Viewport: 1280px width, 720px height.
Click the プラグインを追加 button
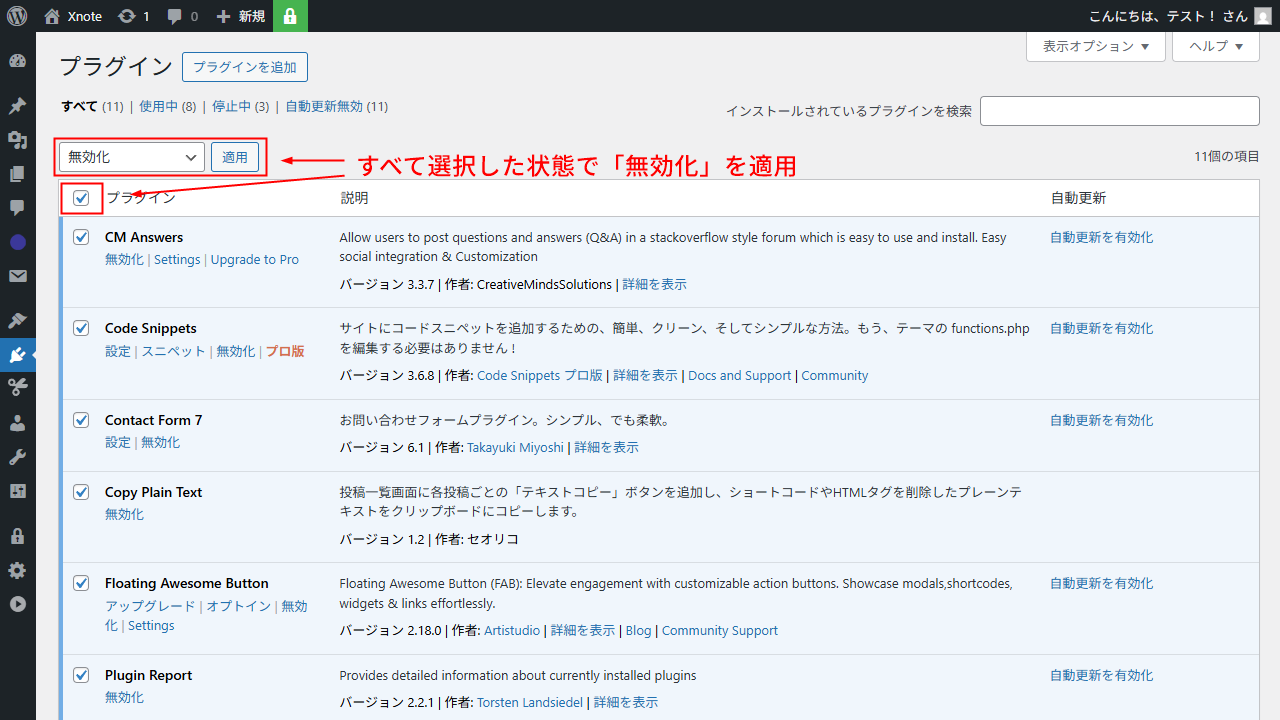245,67
